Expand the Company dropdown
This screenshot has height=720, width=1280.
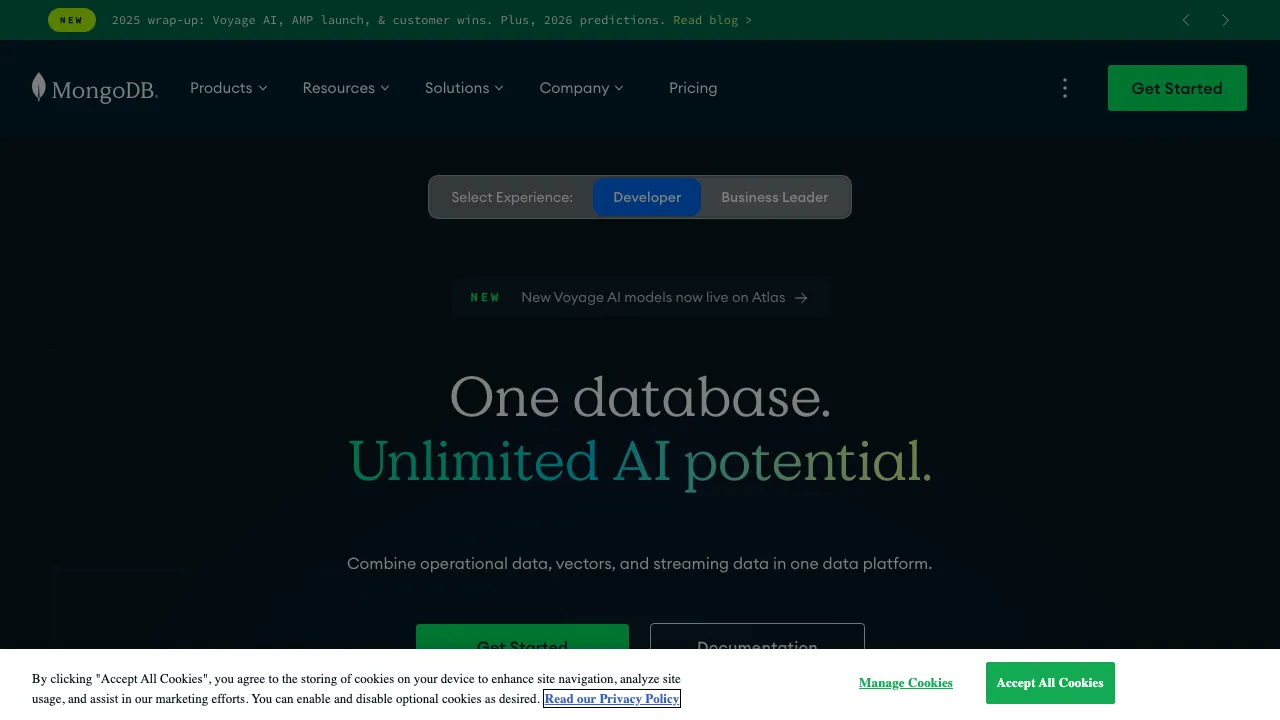tap(581, 88)
